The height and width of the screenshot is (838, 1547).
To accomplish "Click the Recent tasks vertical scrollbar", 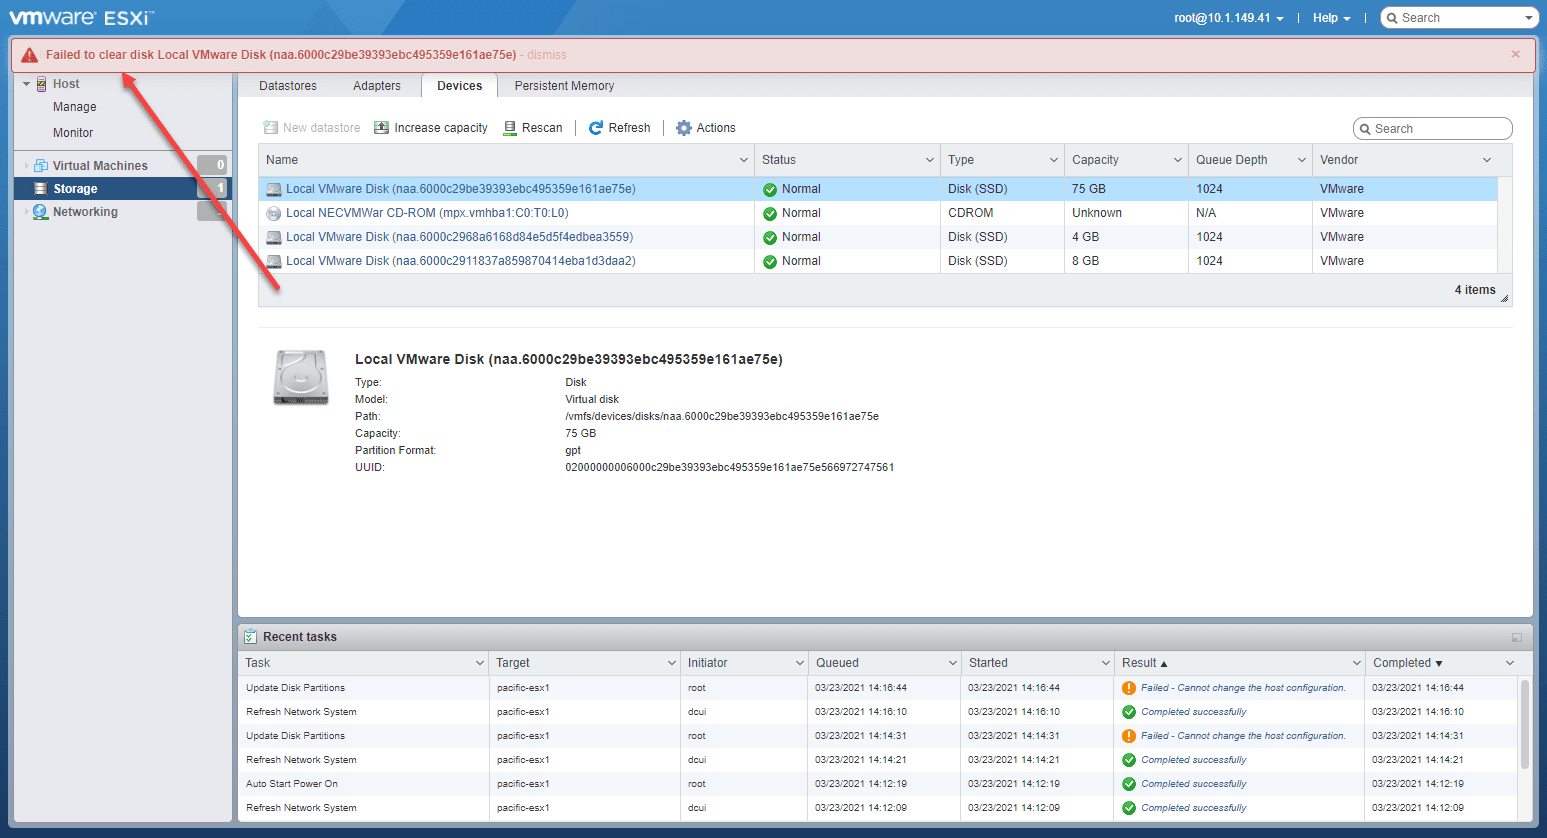I will [x=1524, y=724].
